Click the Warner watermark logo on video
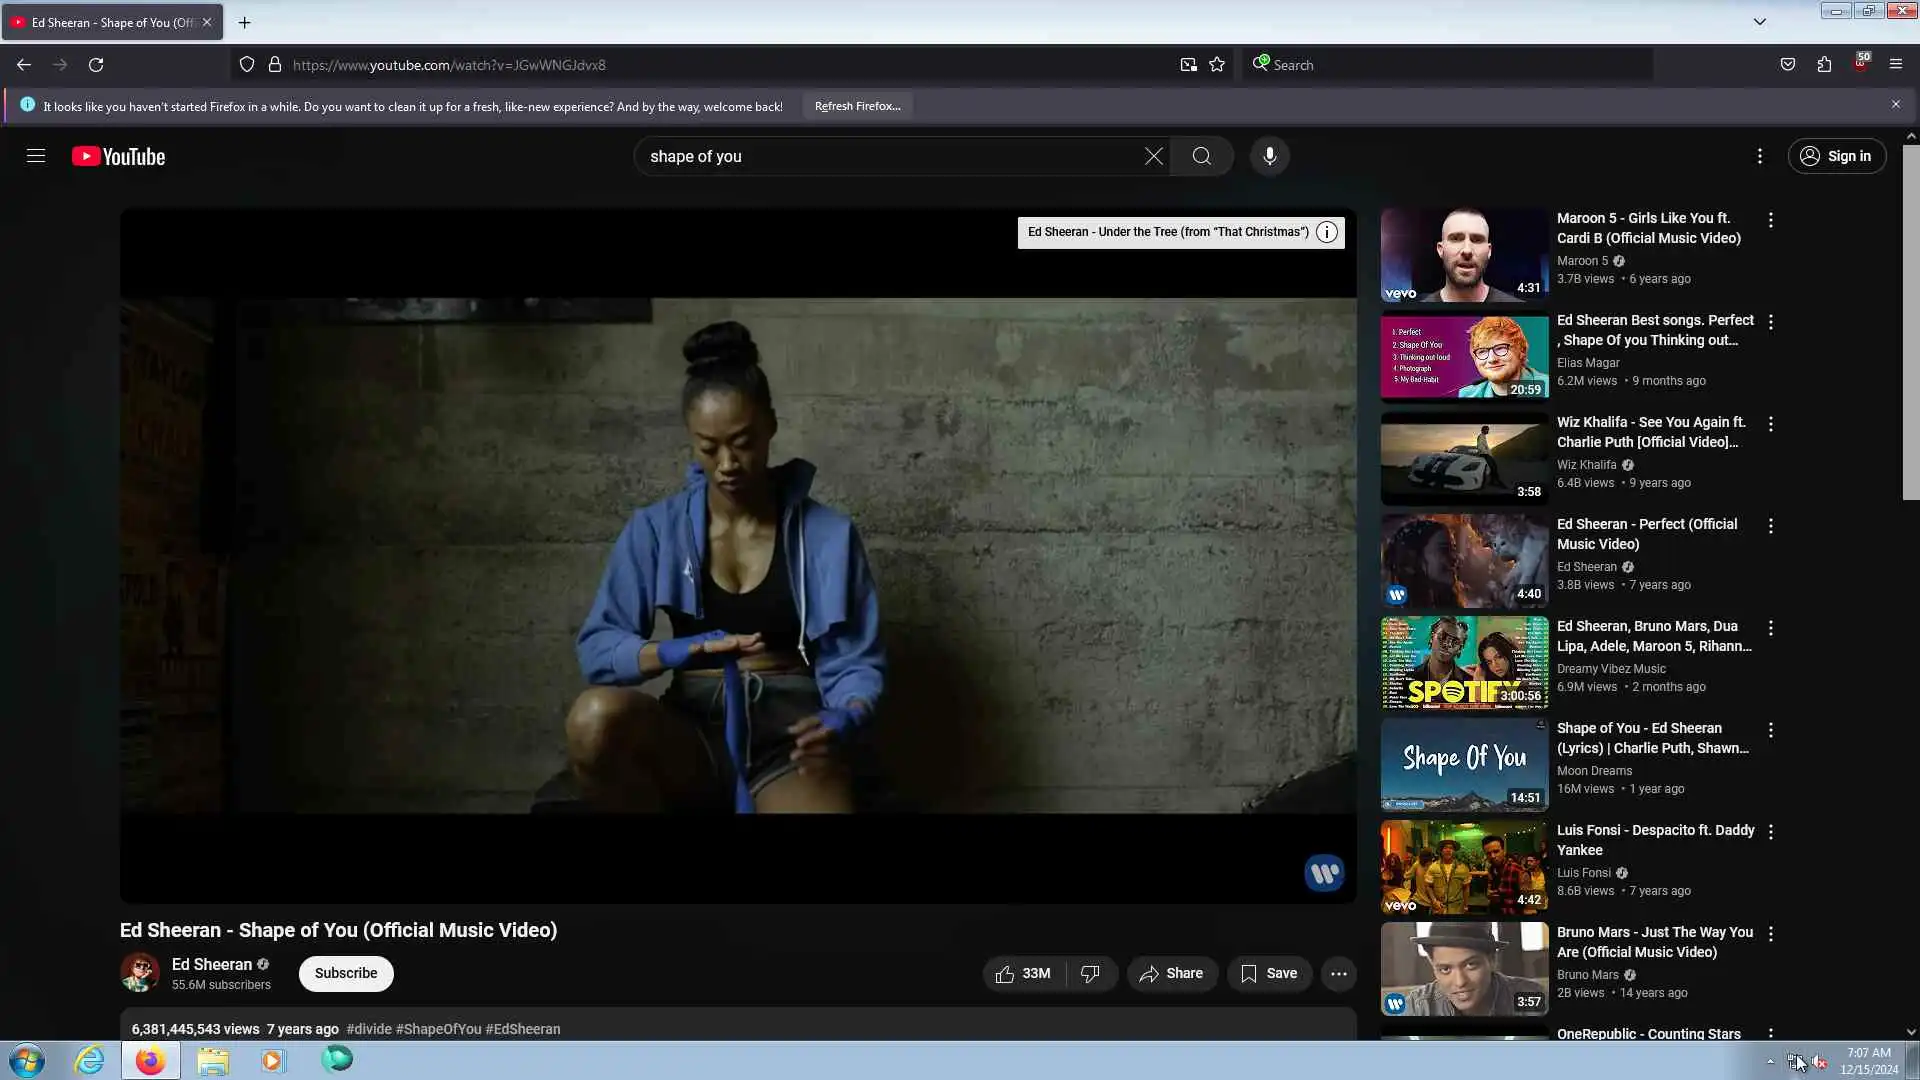Viewport: 1920px width, 1080px height. (1324, 873)
